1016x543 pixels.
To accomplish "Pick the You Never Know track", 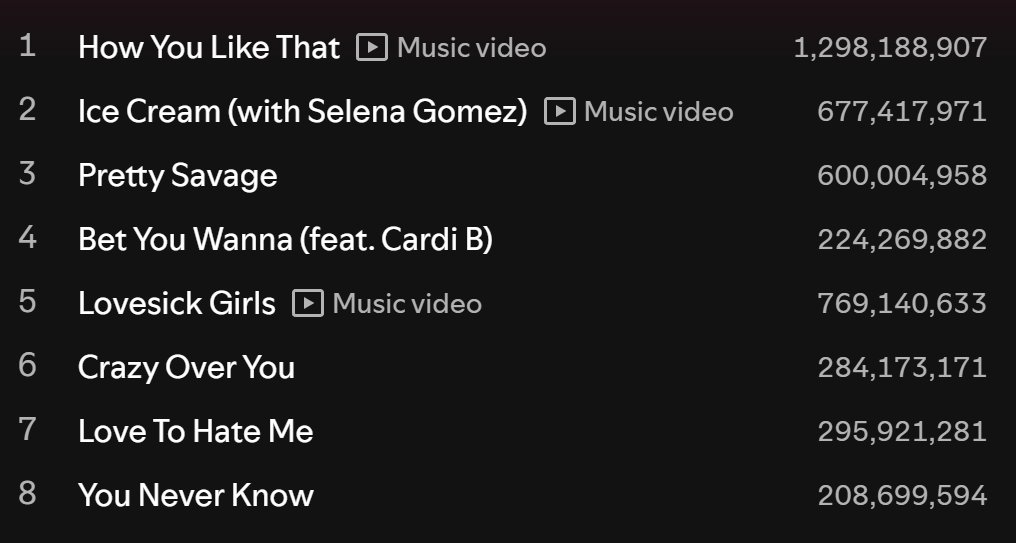I will point(196,495).
